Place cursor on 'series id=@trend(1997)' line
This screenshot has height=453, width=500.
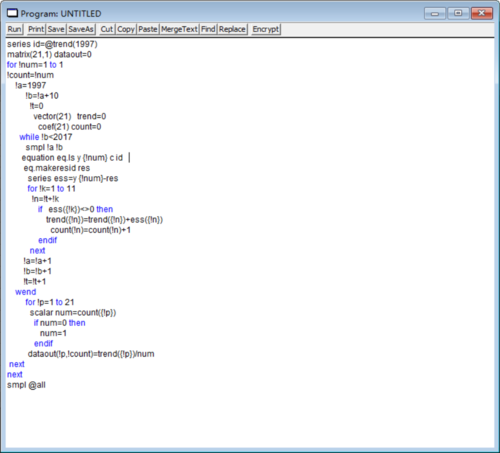click(x=52, y=44)
